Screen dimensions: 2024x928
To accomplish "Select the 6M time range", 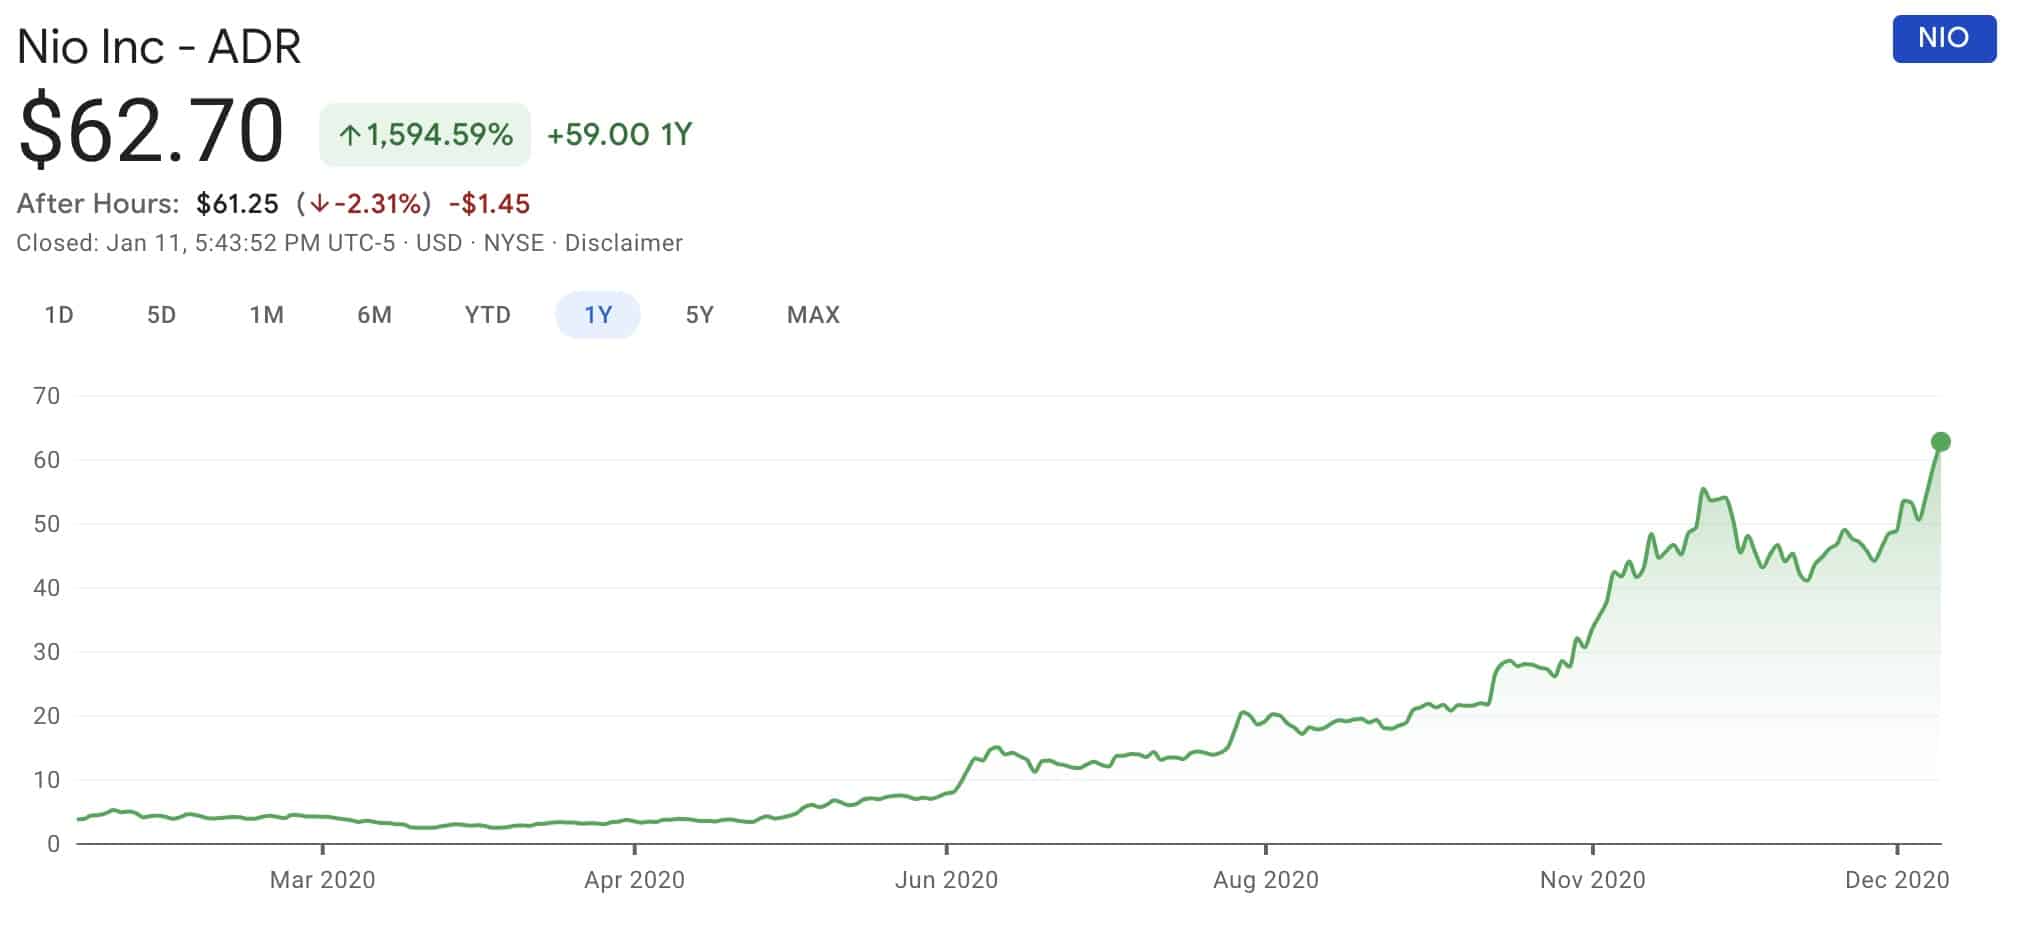I will point(374,315).
